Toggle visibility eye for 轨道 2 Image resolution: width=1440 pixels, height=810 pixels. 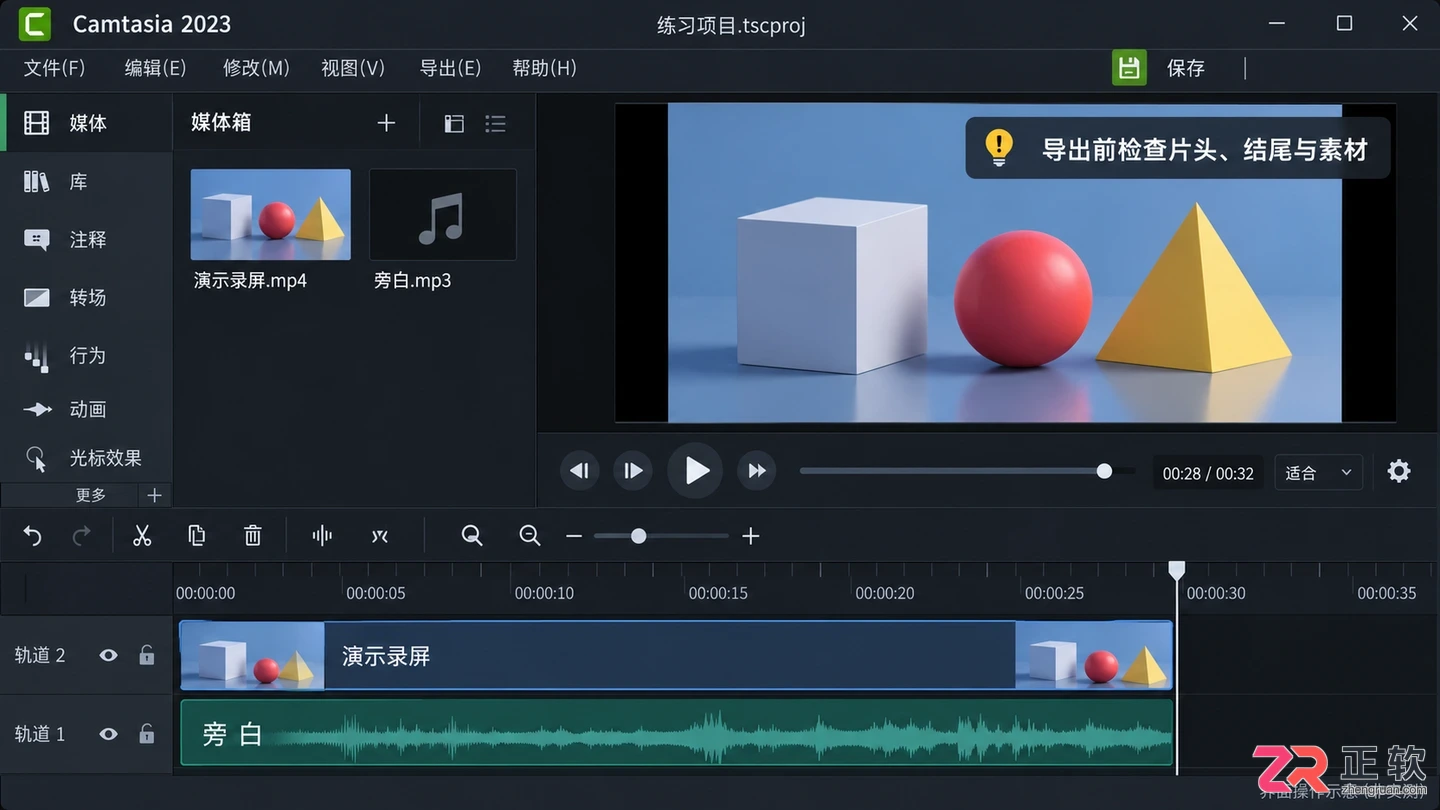click(108, 655)
